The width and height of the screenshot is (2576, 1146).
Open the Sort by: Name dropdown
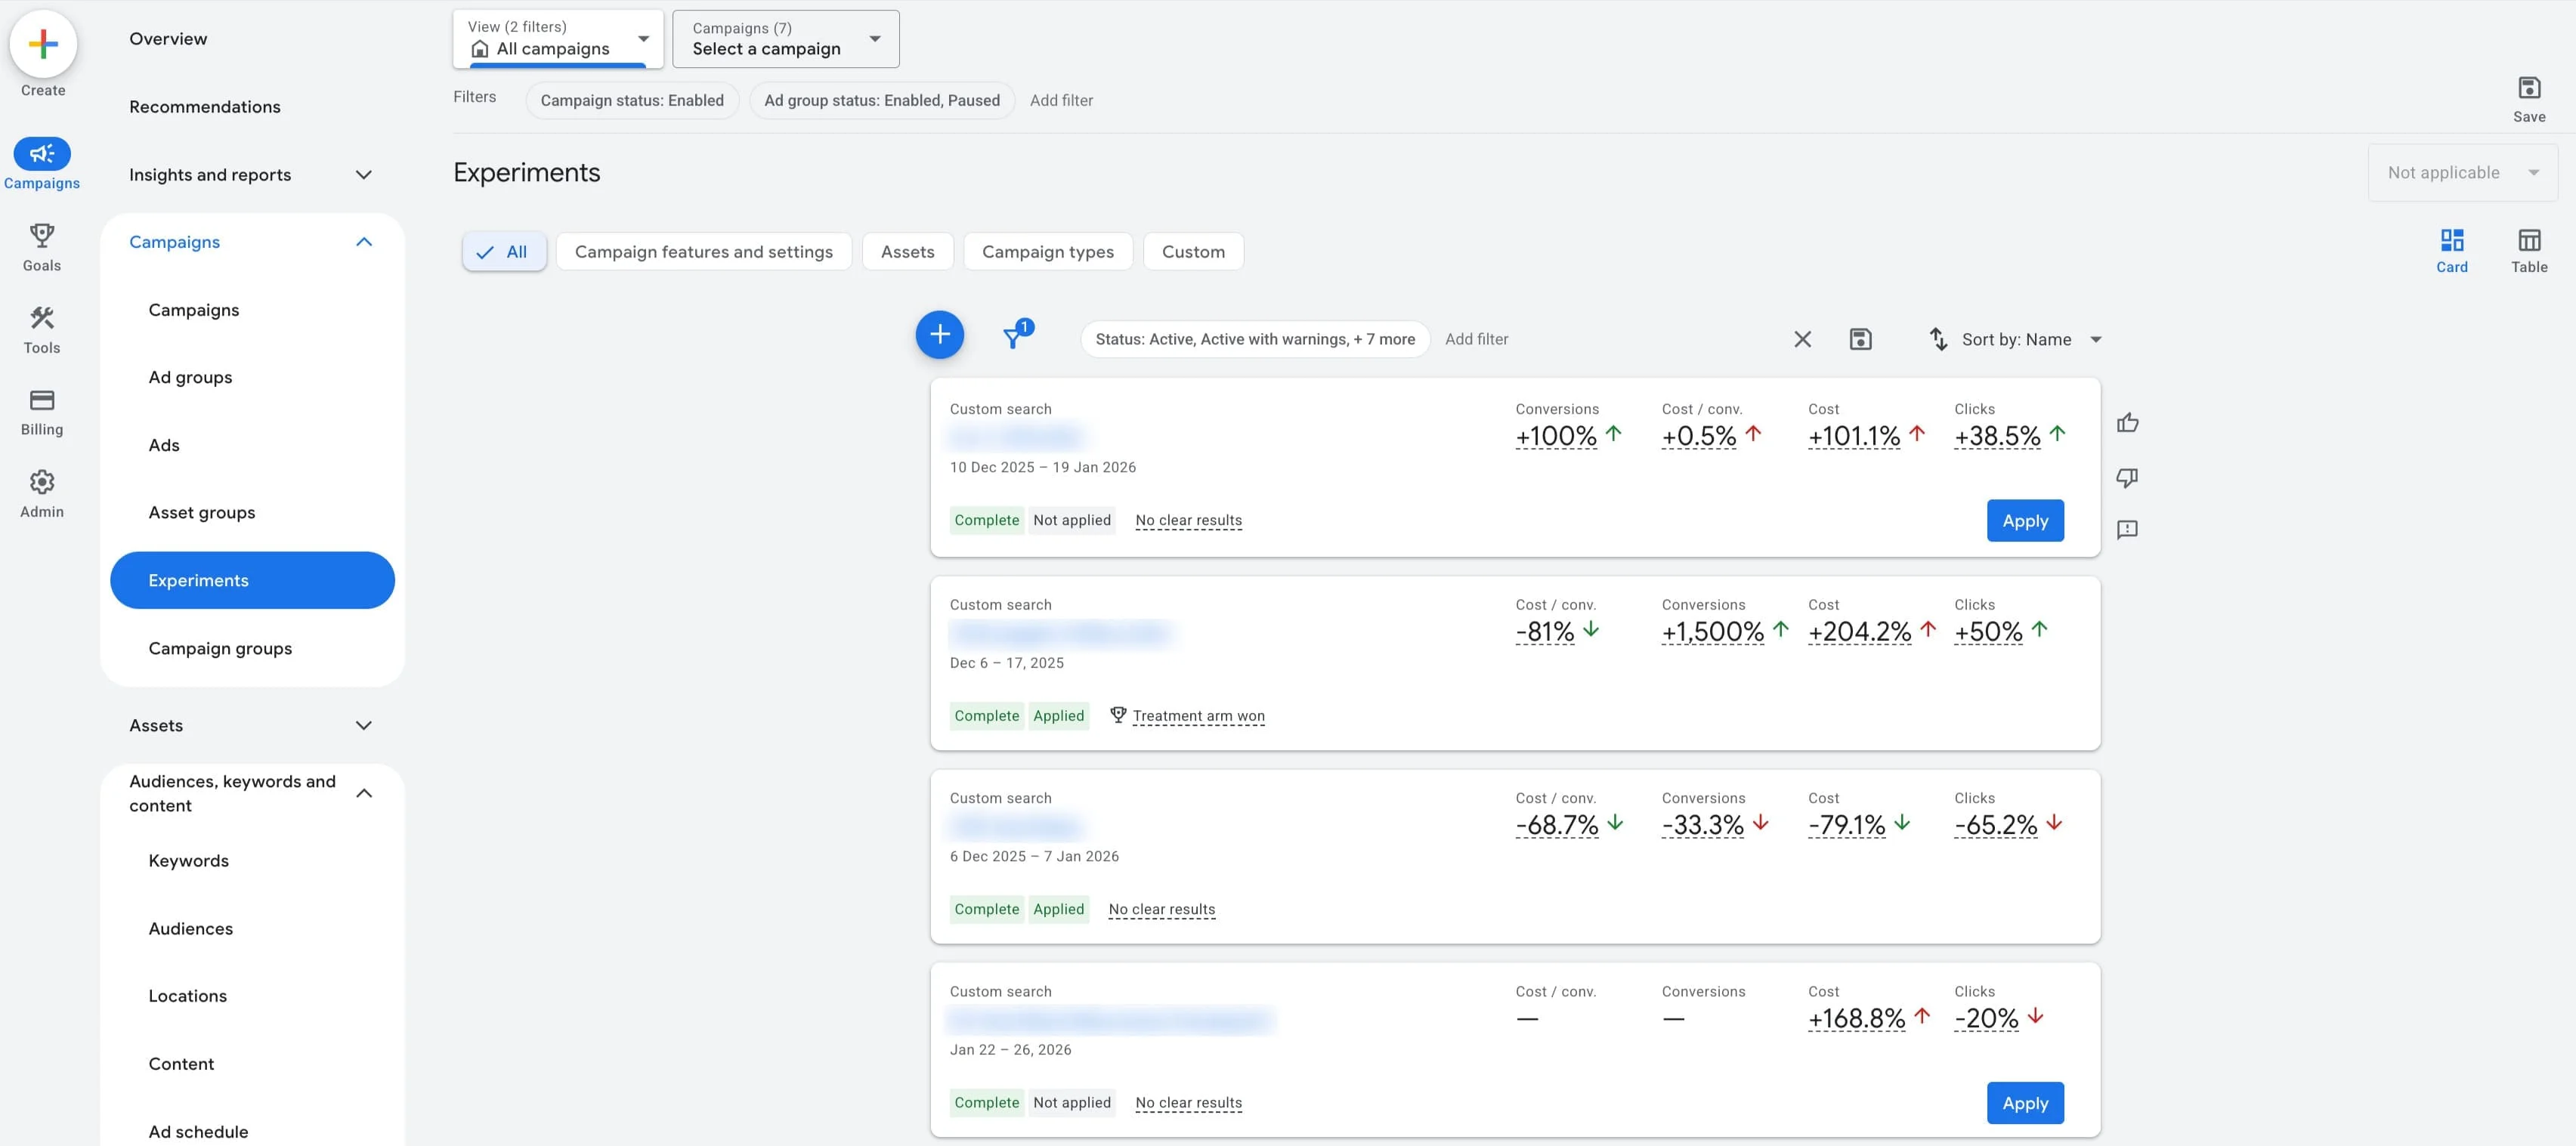click(x=2031, y=339)
